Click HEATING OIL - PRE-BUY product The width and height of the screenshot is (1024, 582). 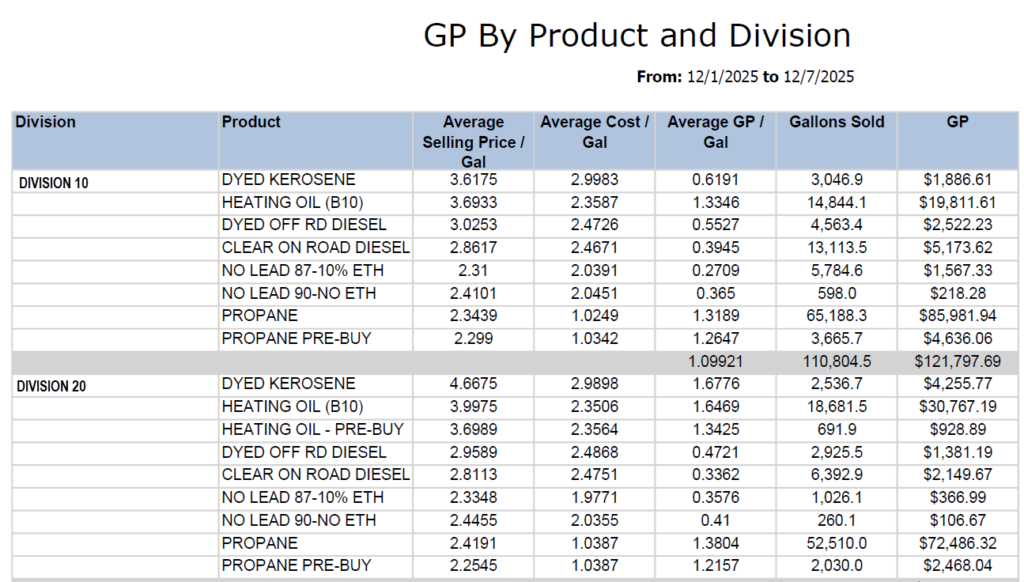coord(313,429)
